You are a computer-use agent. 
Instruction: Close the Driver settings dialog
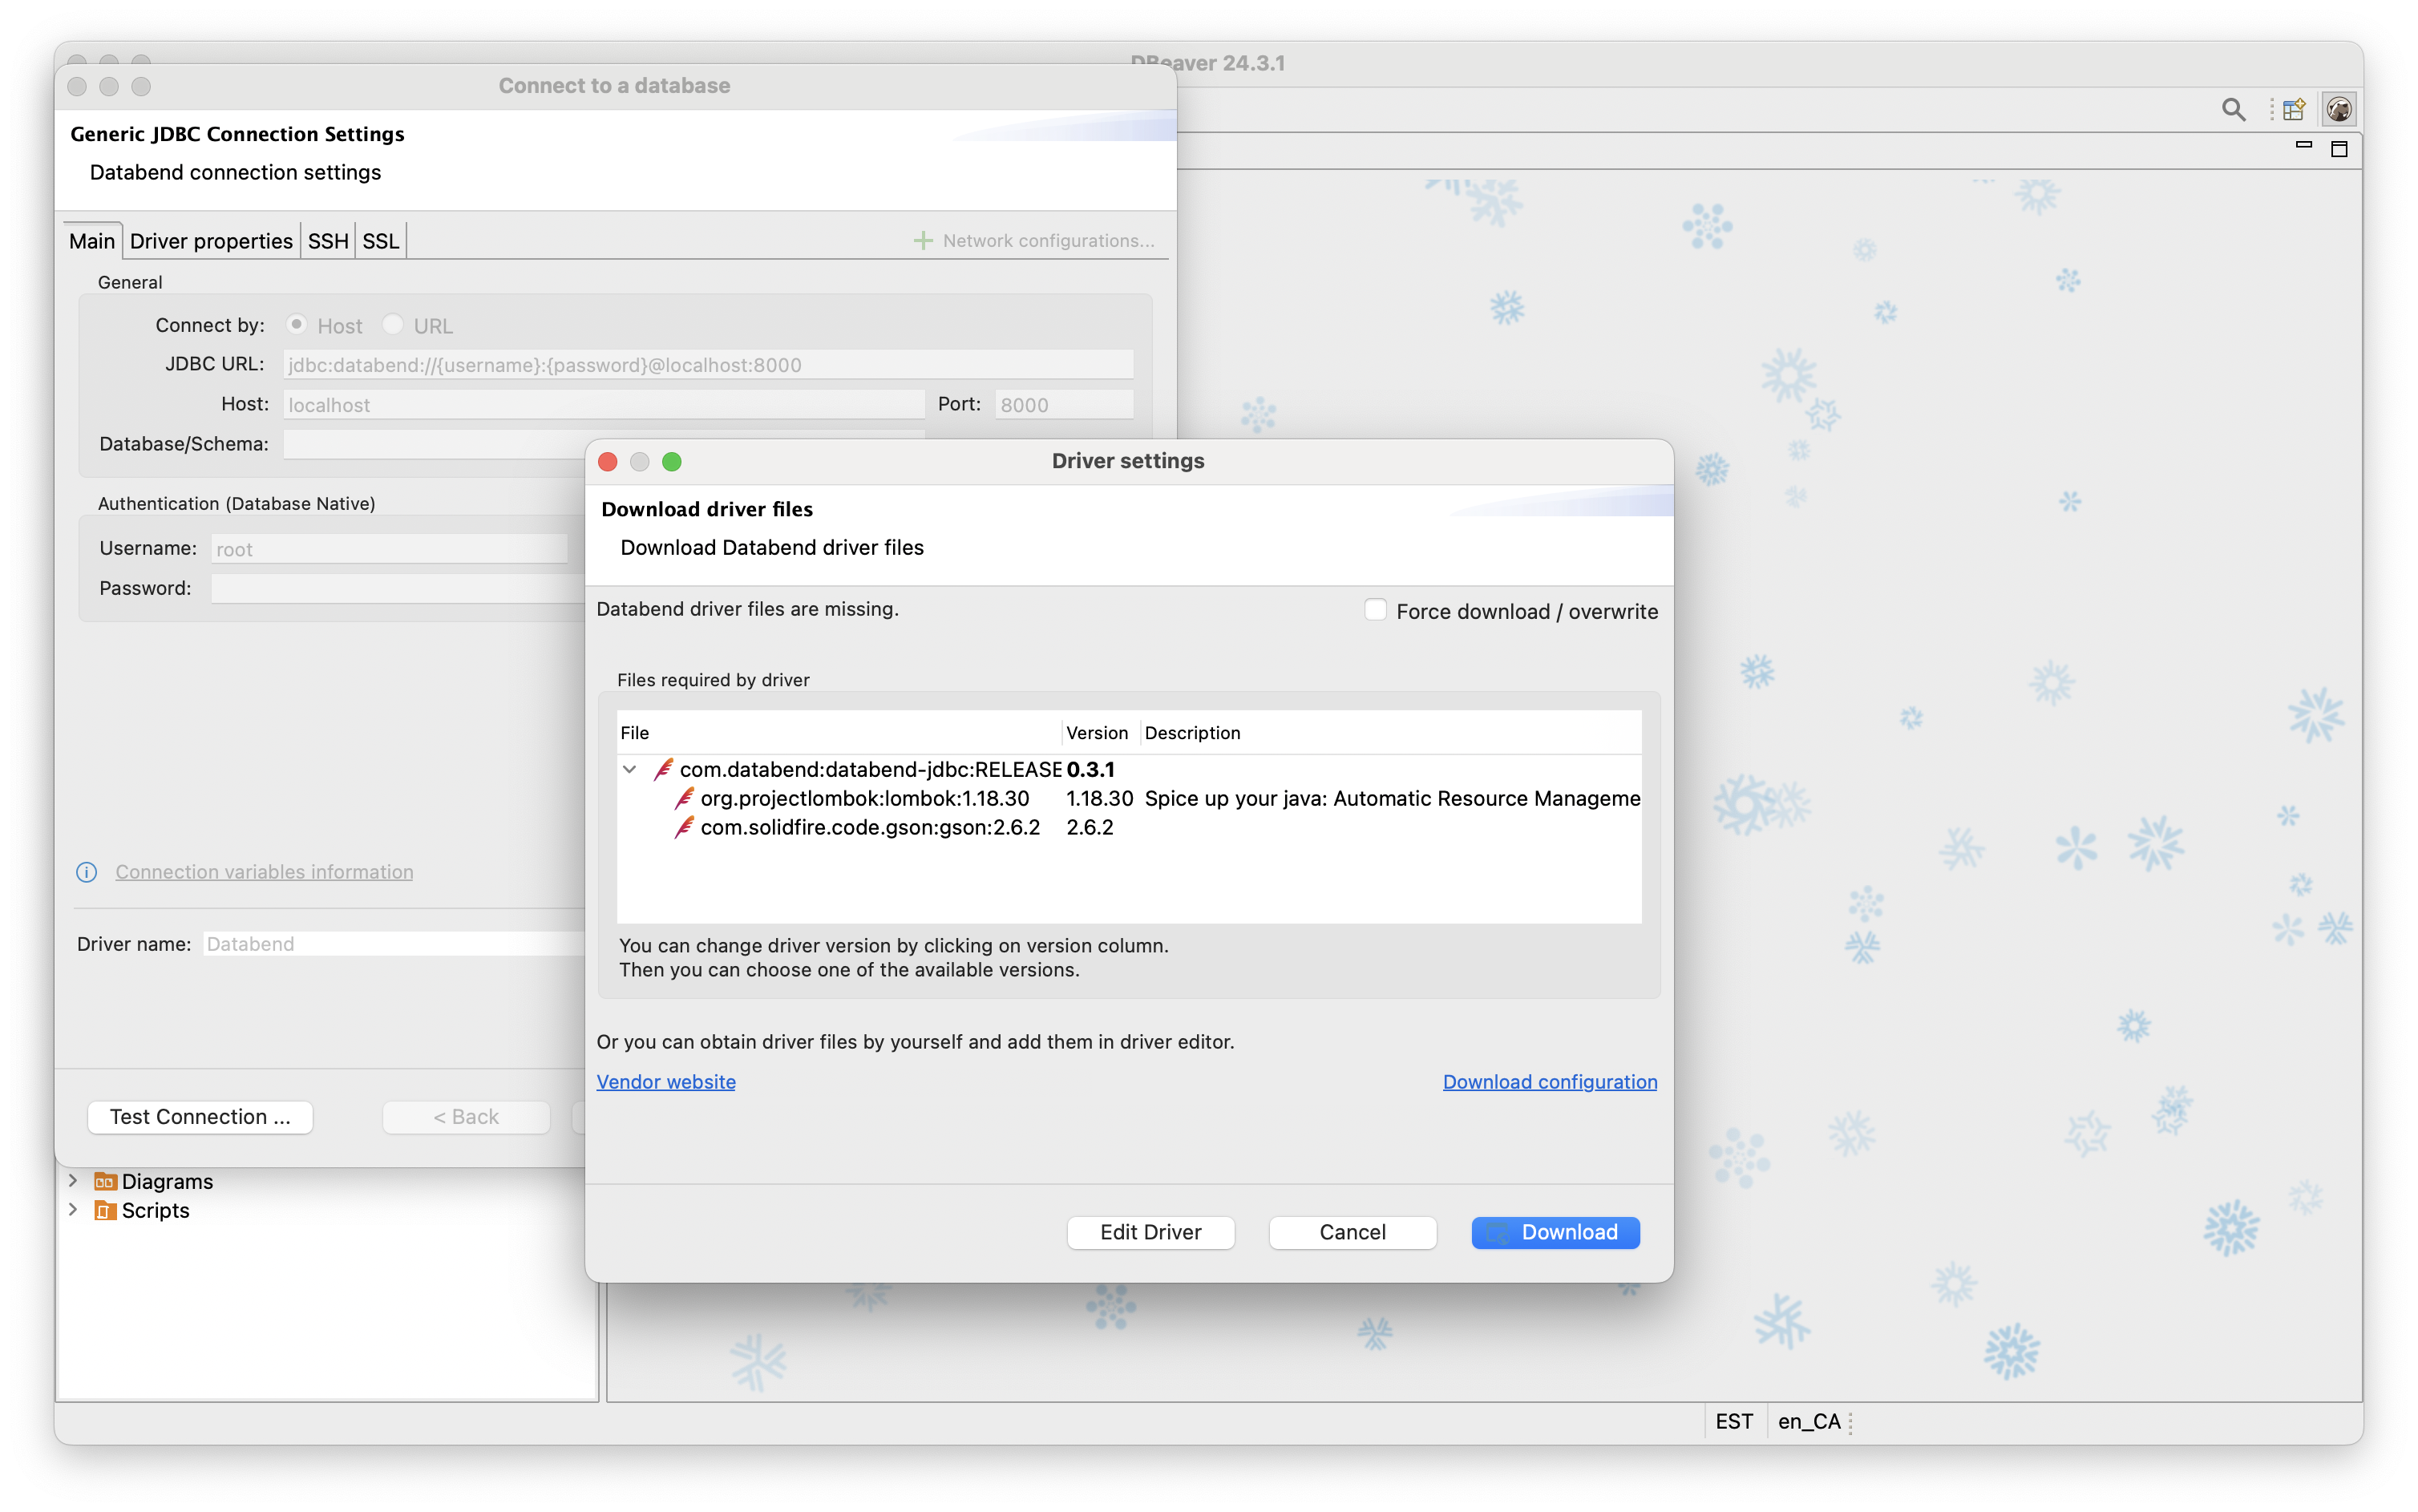pos(608,461)
